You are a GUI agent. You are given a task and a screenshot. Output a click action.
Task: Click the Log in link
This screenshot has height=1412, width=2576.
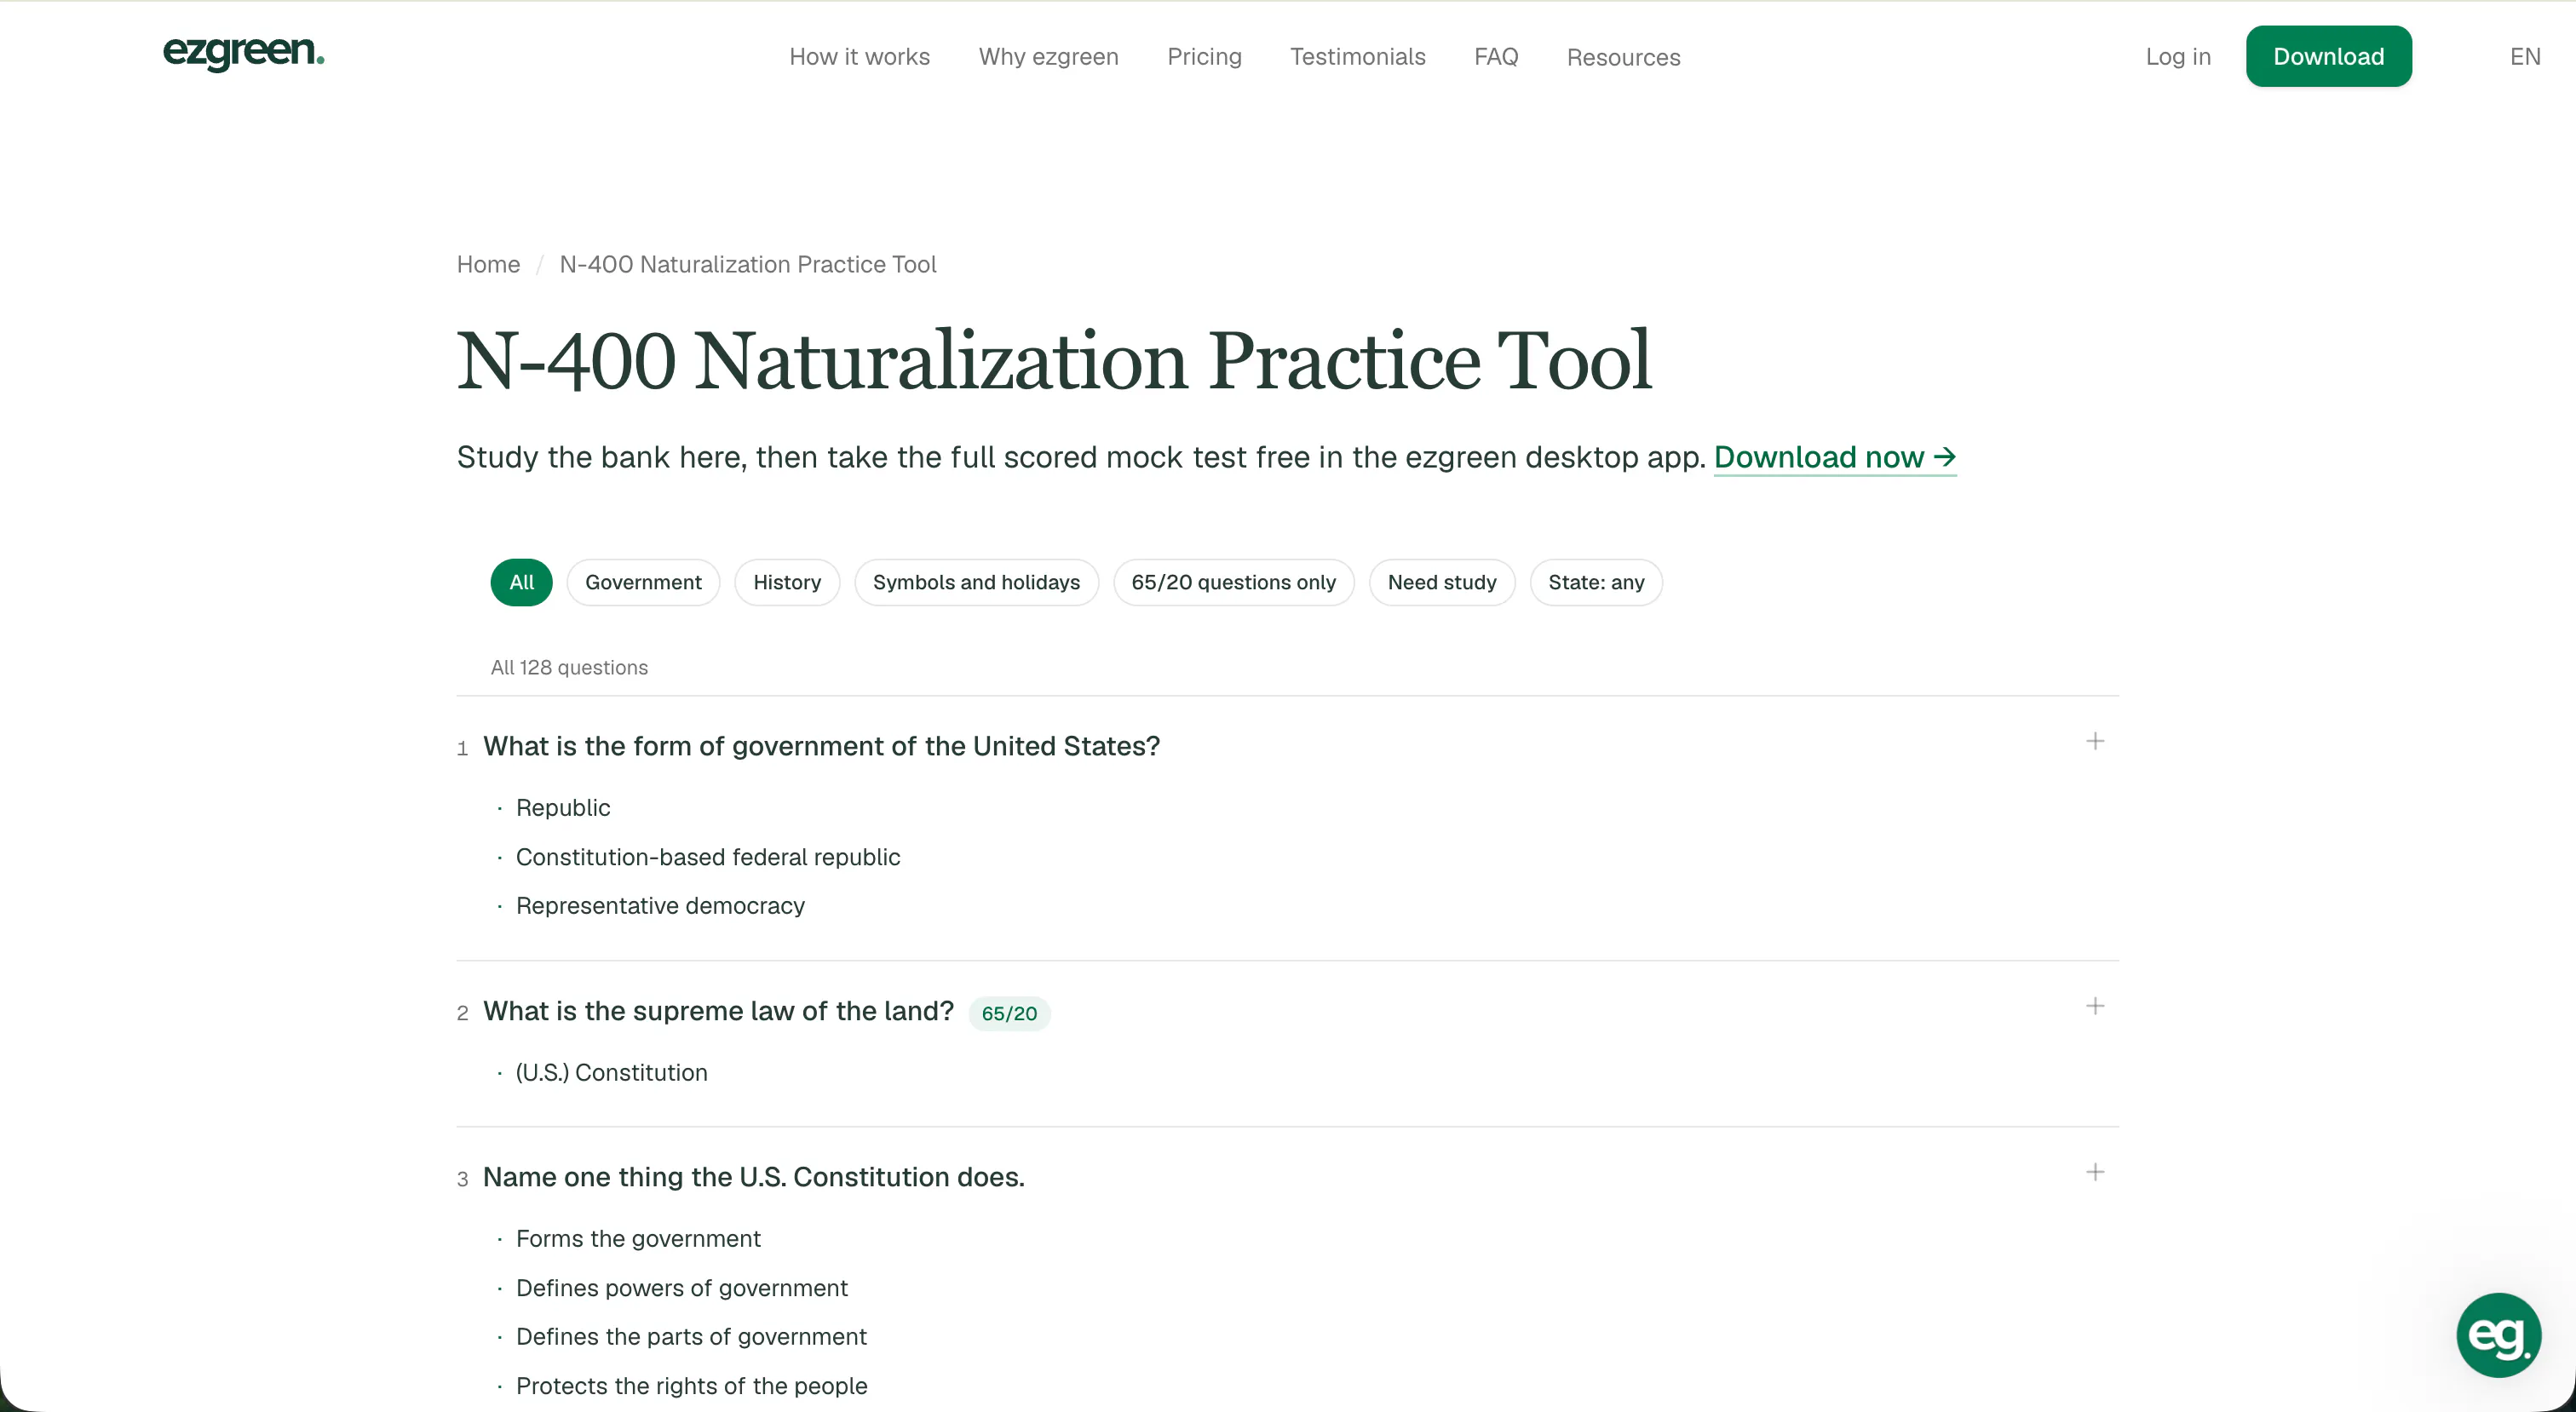tap(2178, 57)
